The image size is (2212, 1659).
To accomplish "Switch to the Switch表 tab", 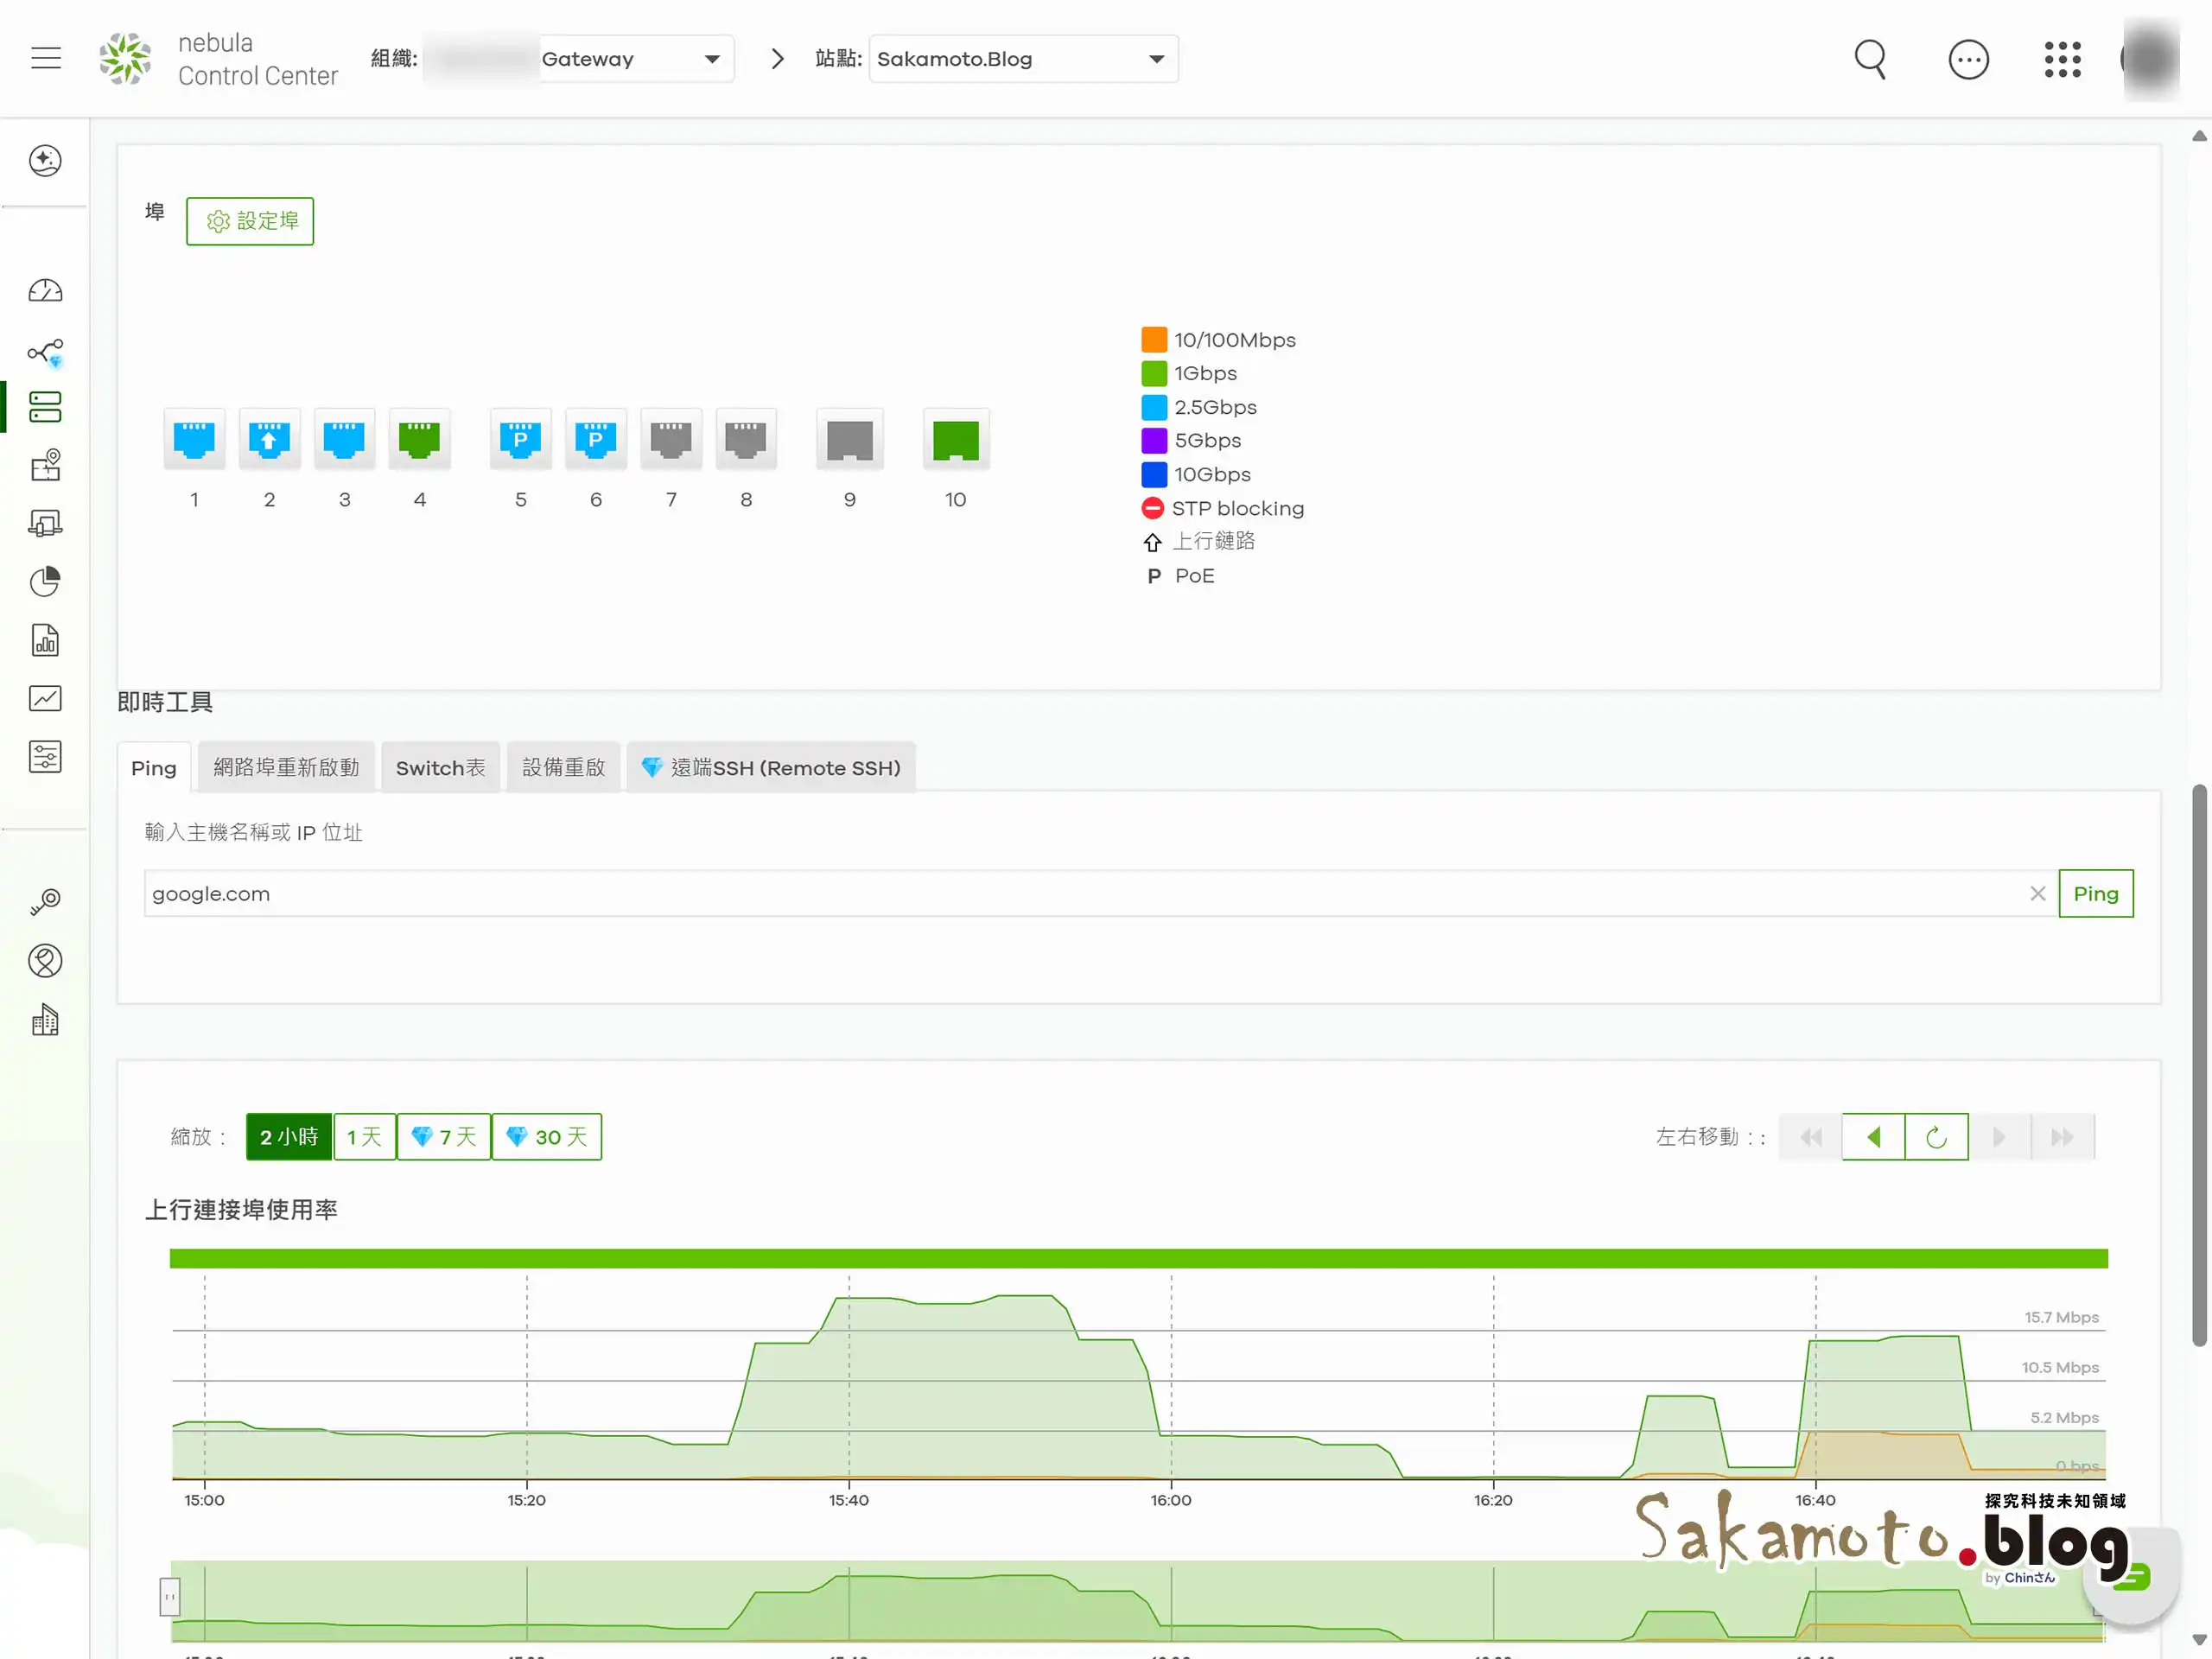I will coord(440,768).
